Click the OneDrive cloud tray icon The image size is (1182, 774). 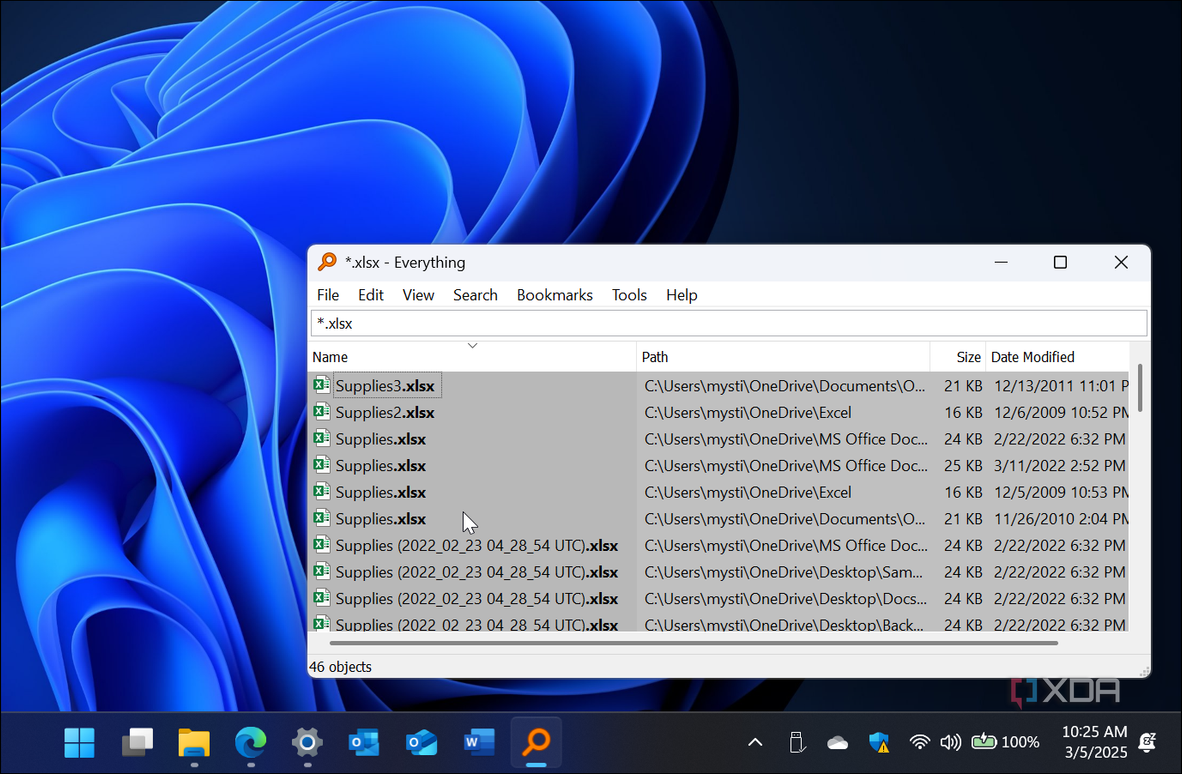pos(838,744)
